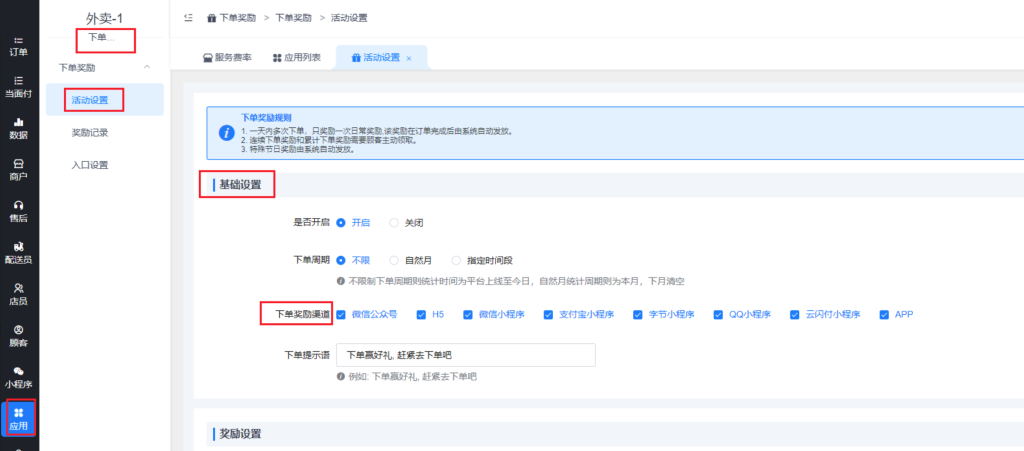The width and height of the screenshot is (1024, 451).
Task: Open the 配送员 delivery rider icon
Action: (x=18, y=246)
